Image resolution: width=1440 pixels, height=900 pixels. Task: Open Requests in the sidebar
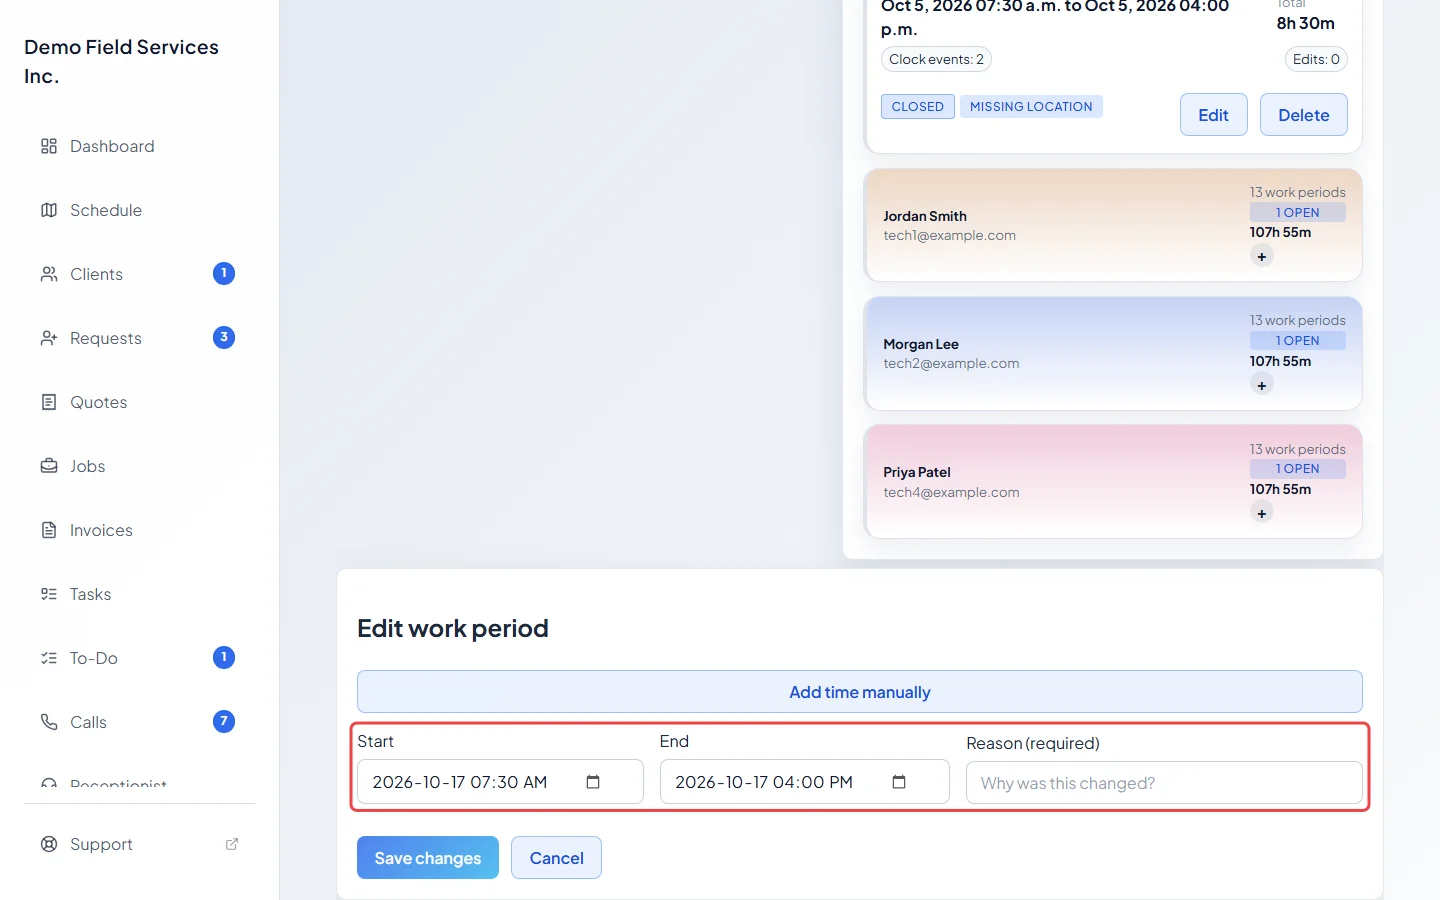[139, 338]
